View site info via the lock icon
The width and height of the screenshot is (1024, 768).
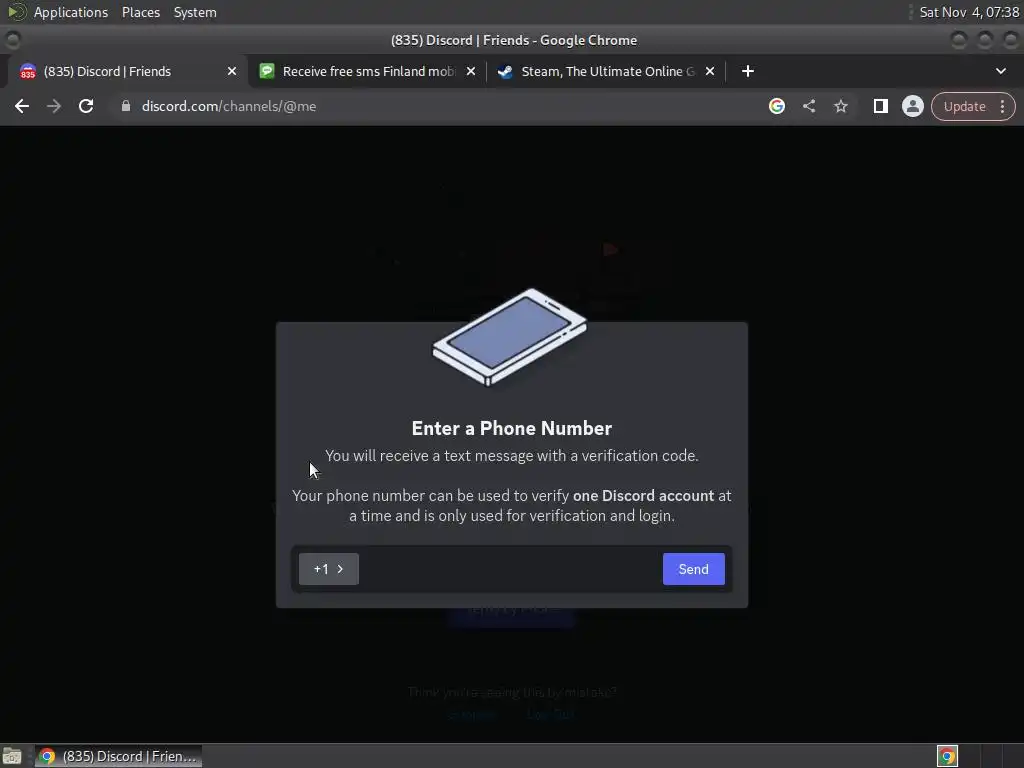tap(126, 106)
